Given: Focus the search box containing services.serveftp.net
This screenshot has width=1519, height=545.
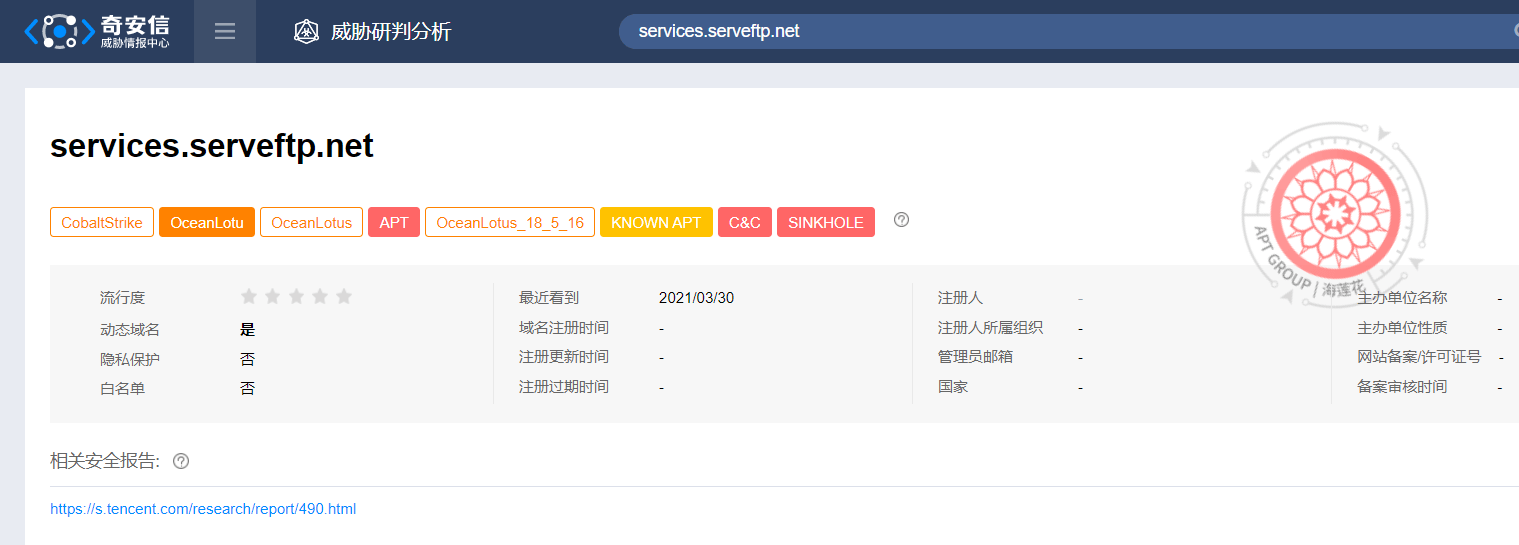Looking at the screenshot, I should click(1070, 31).
